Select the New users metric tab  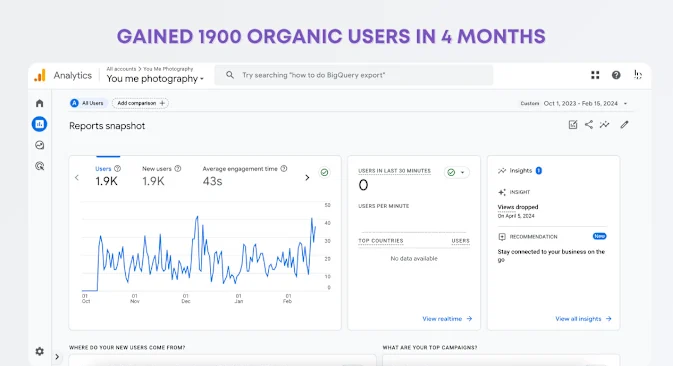[161, 176]
